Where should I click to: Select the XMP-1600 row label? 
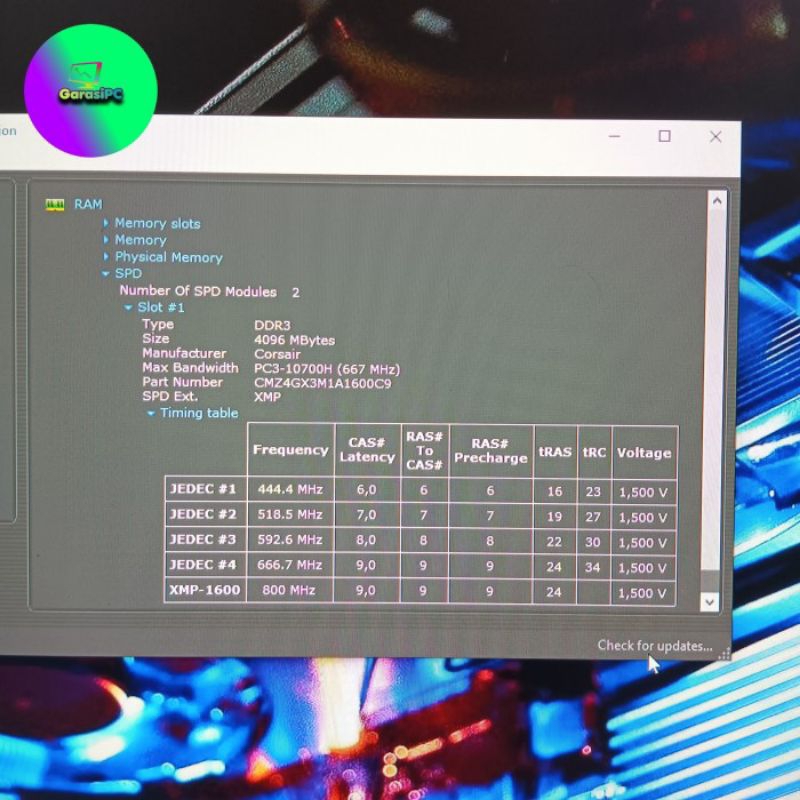coord(205,591)
